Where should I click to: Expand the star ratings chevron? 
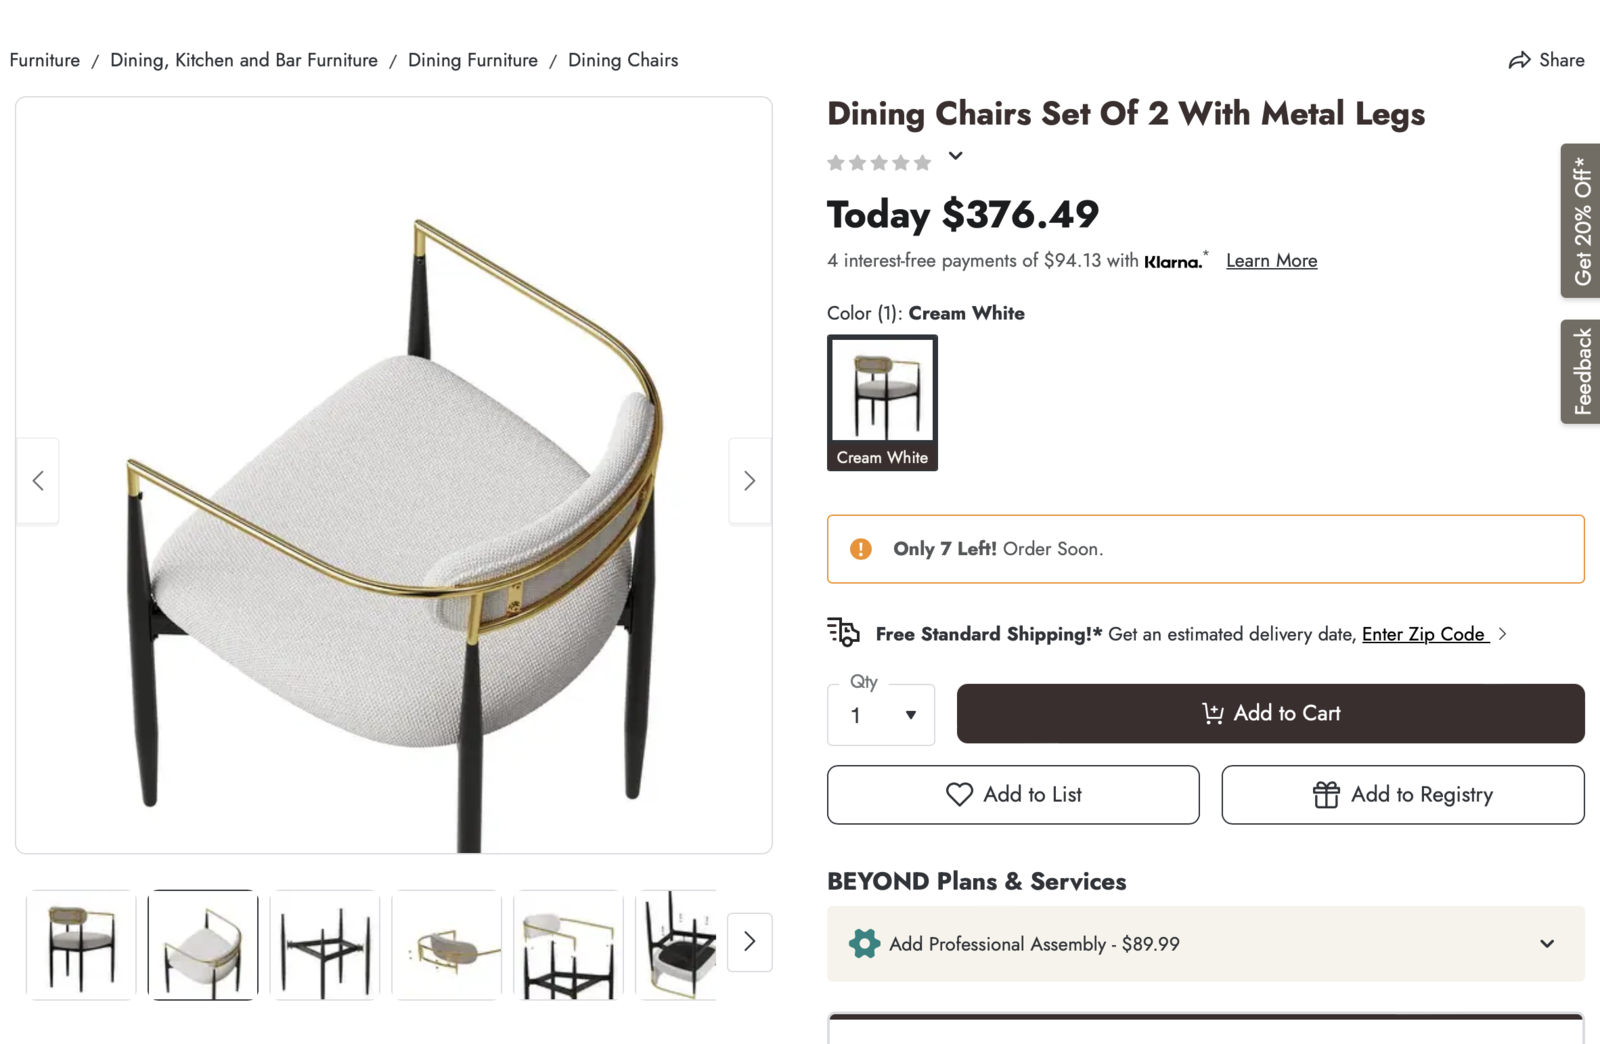(956, 156)
